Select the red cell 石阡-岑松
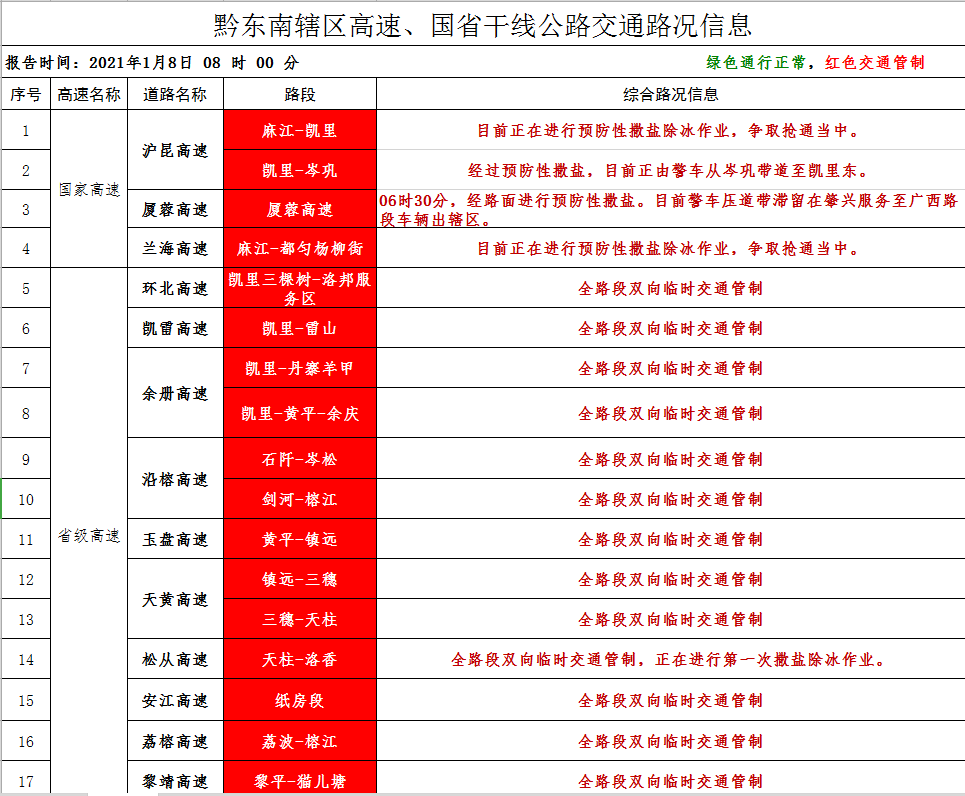This screenshot has height=796, width=965. 300,459
